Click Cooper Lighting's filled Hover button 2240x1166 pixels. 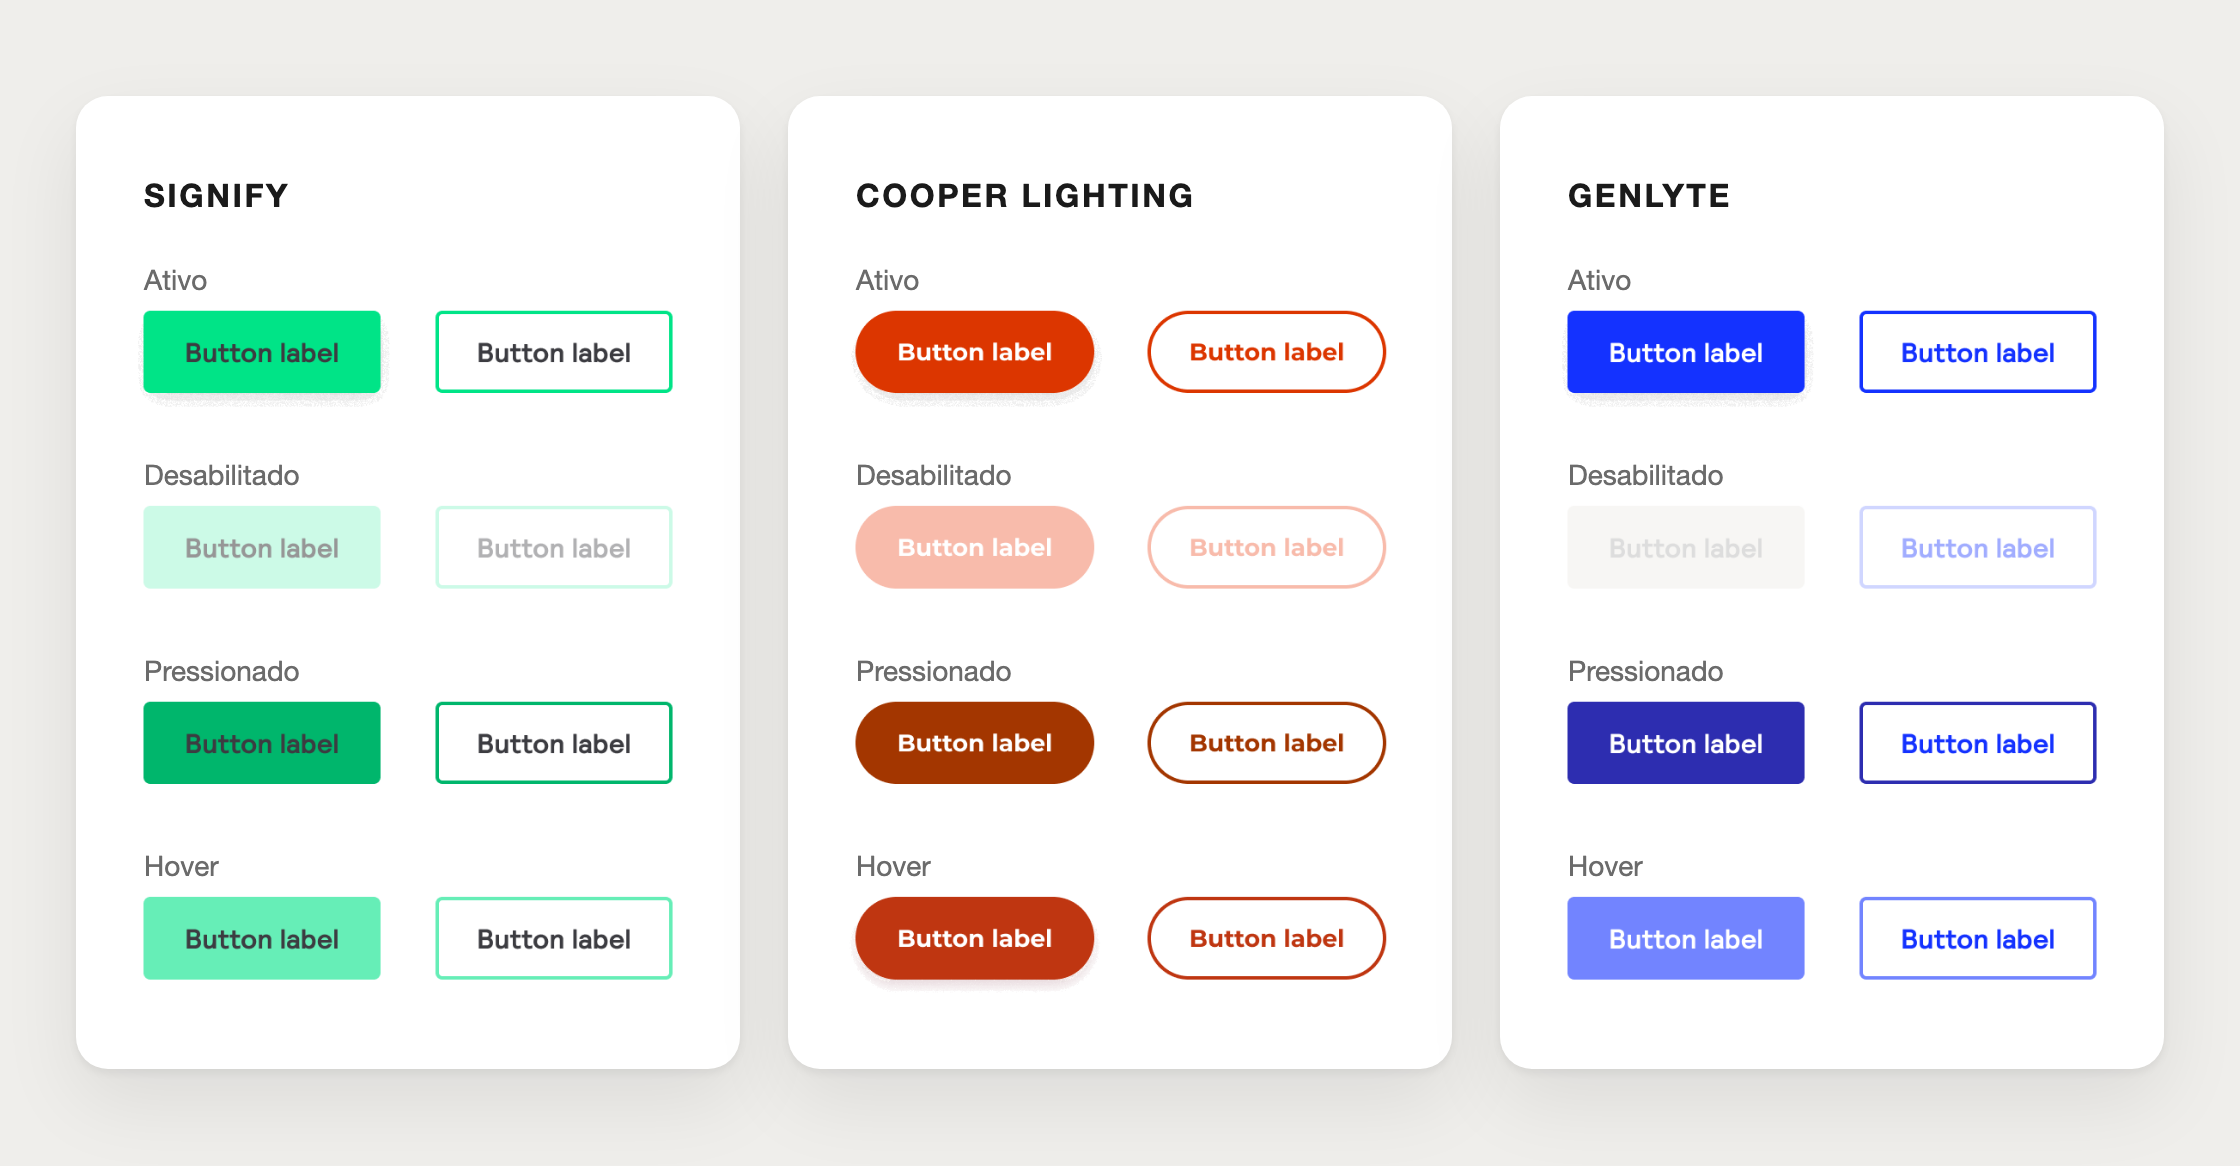pos(975,938)
